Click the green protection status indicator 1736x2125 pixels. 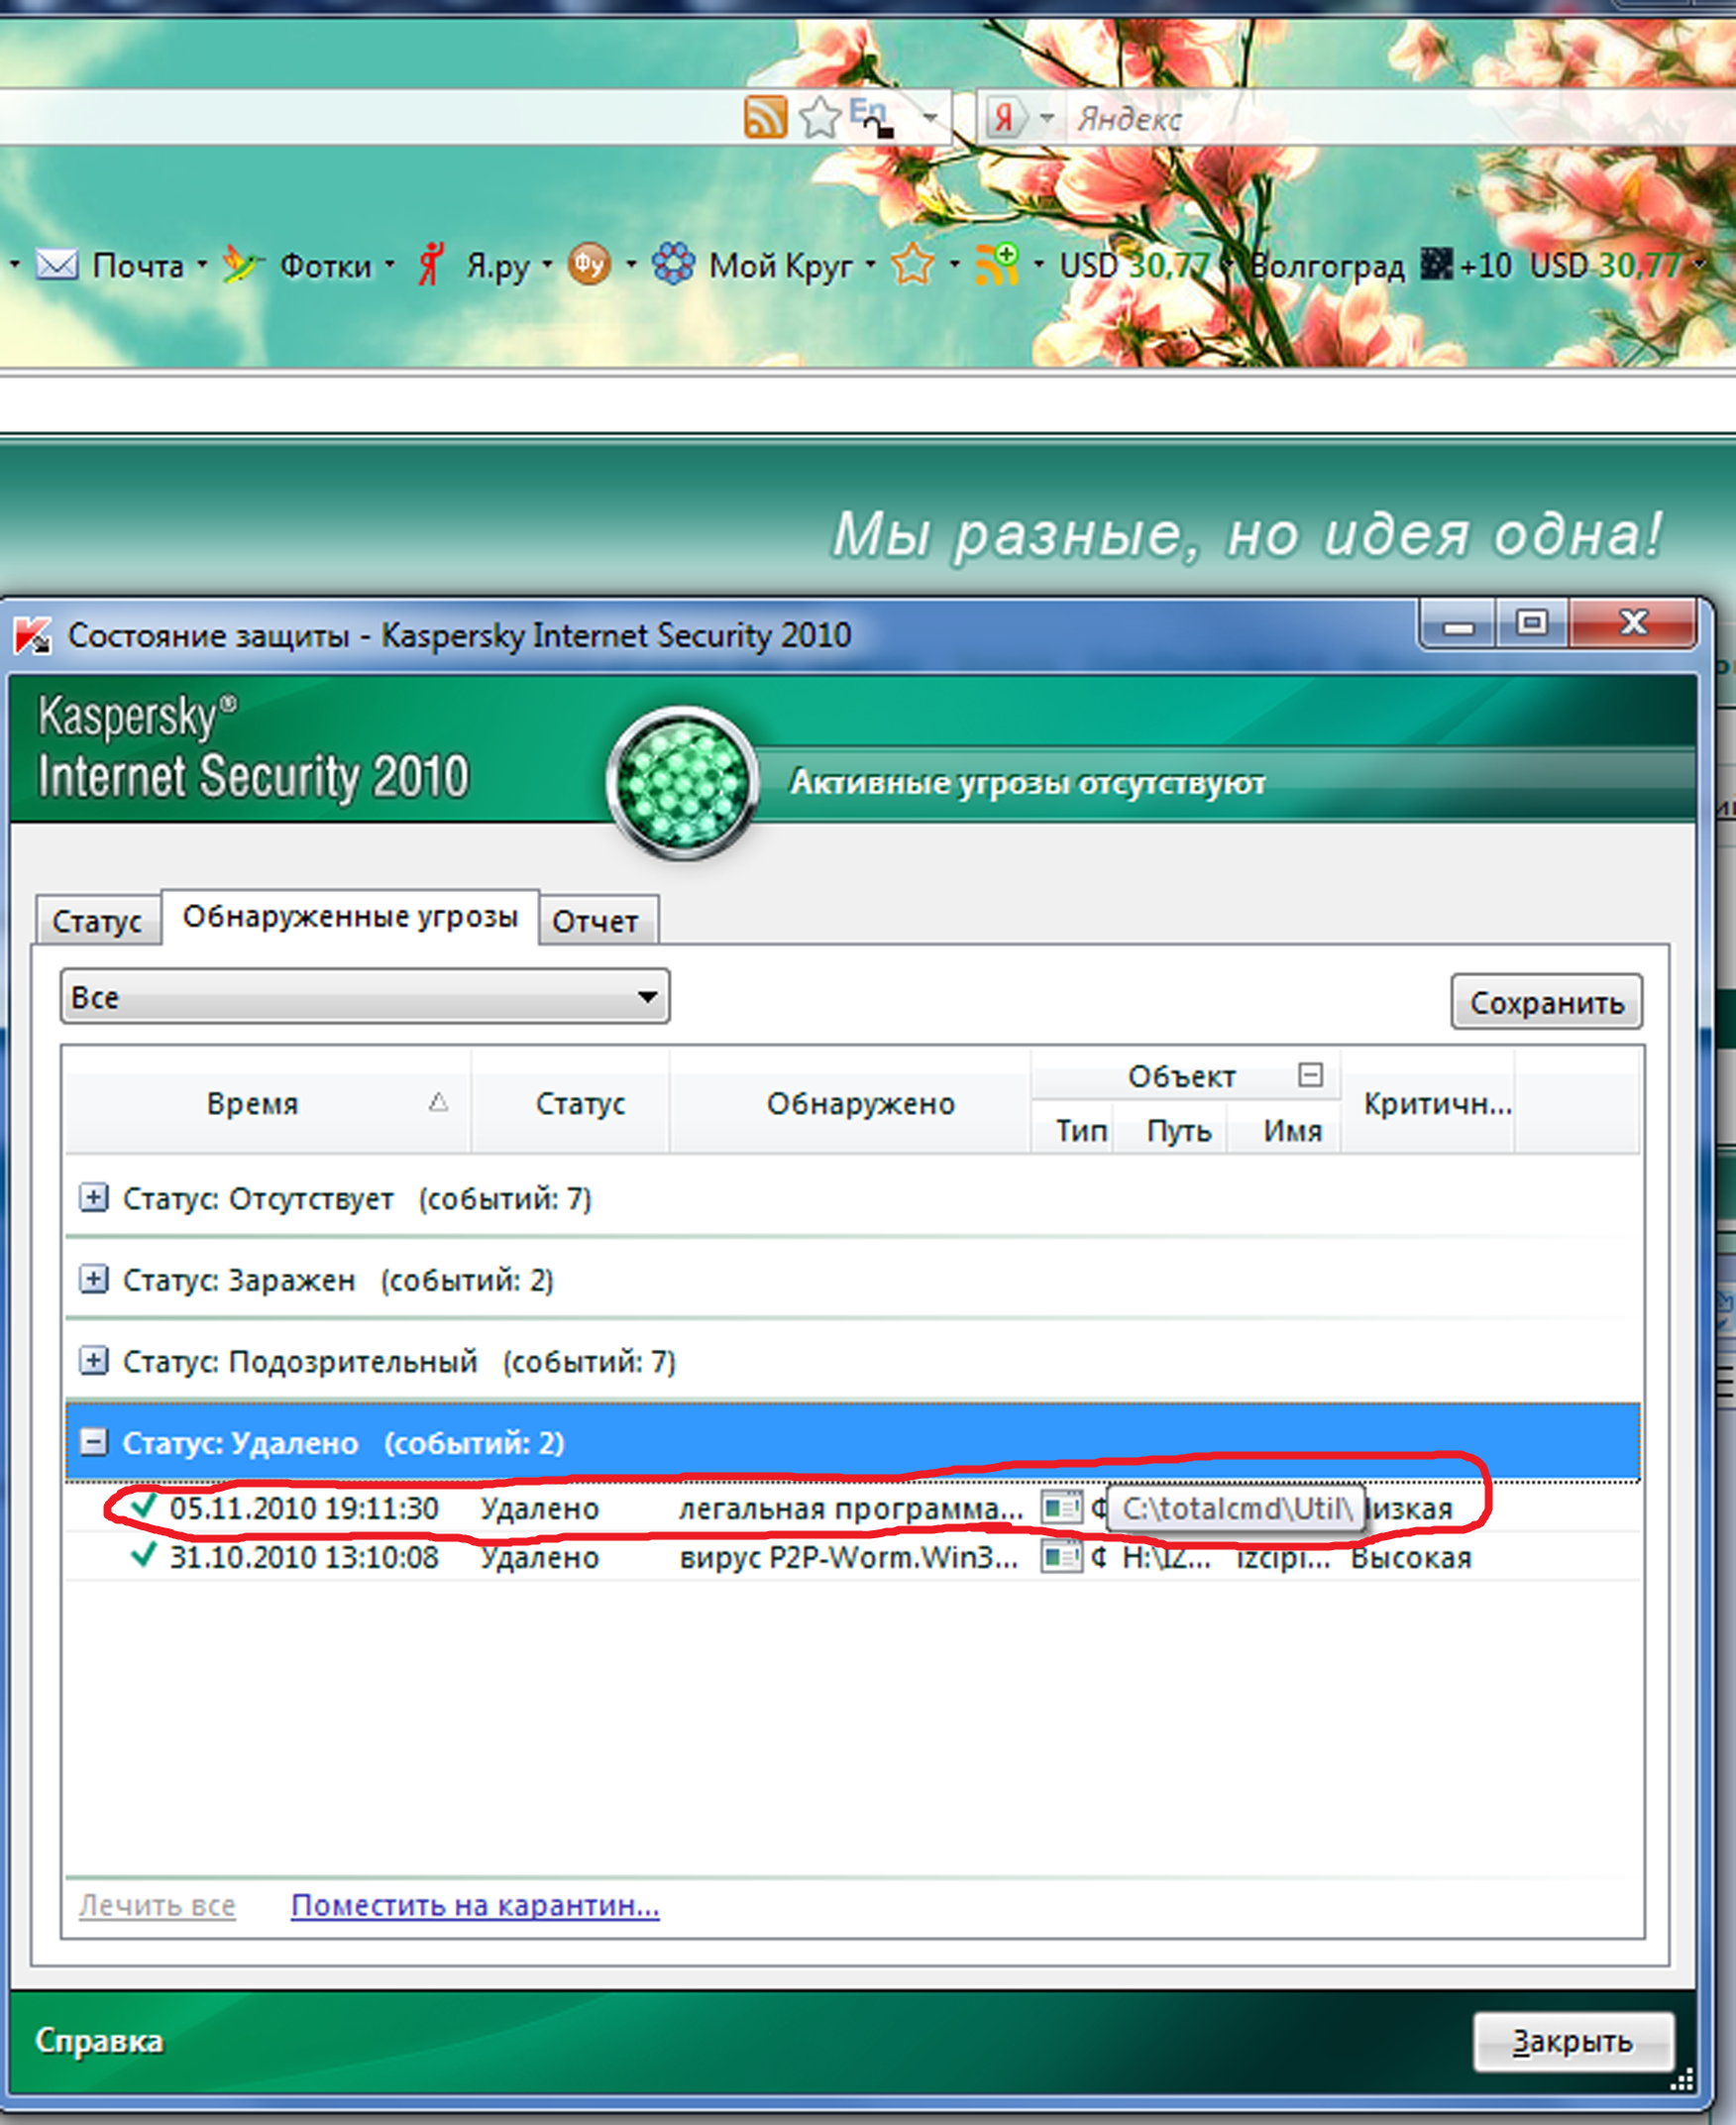click(x=683, y=782)
